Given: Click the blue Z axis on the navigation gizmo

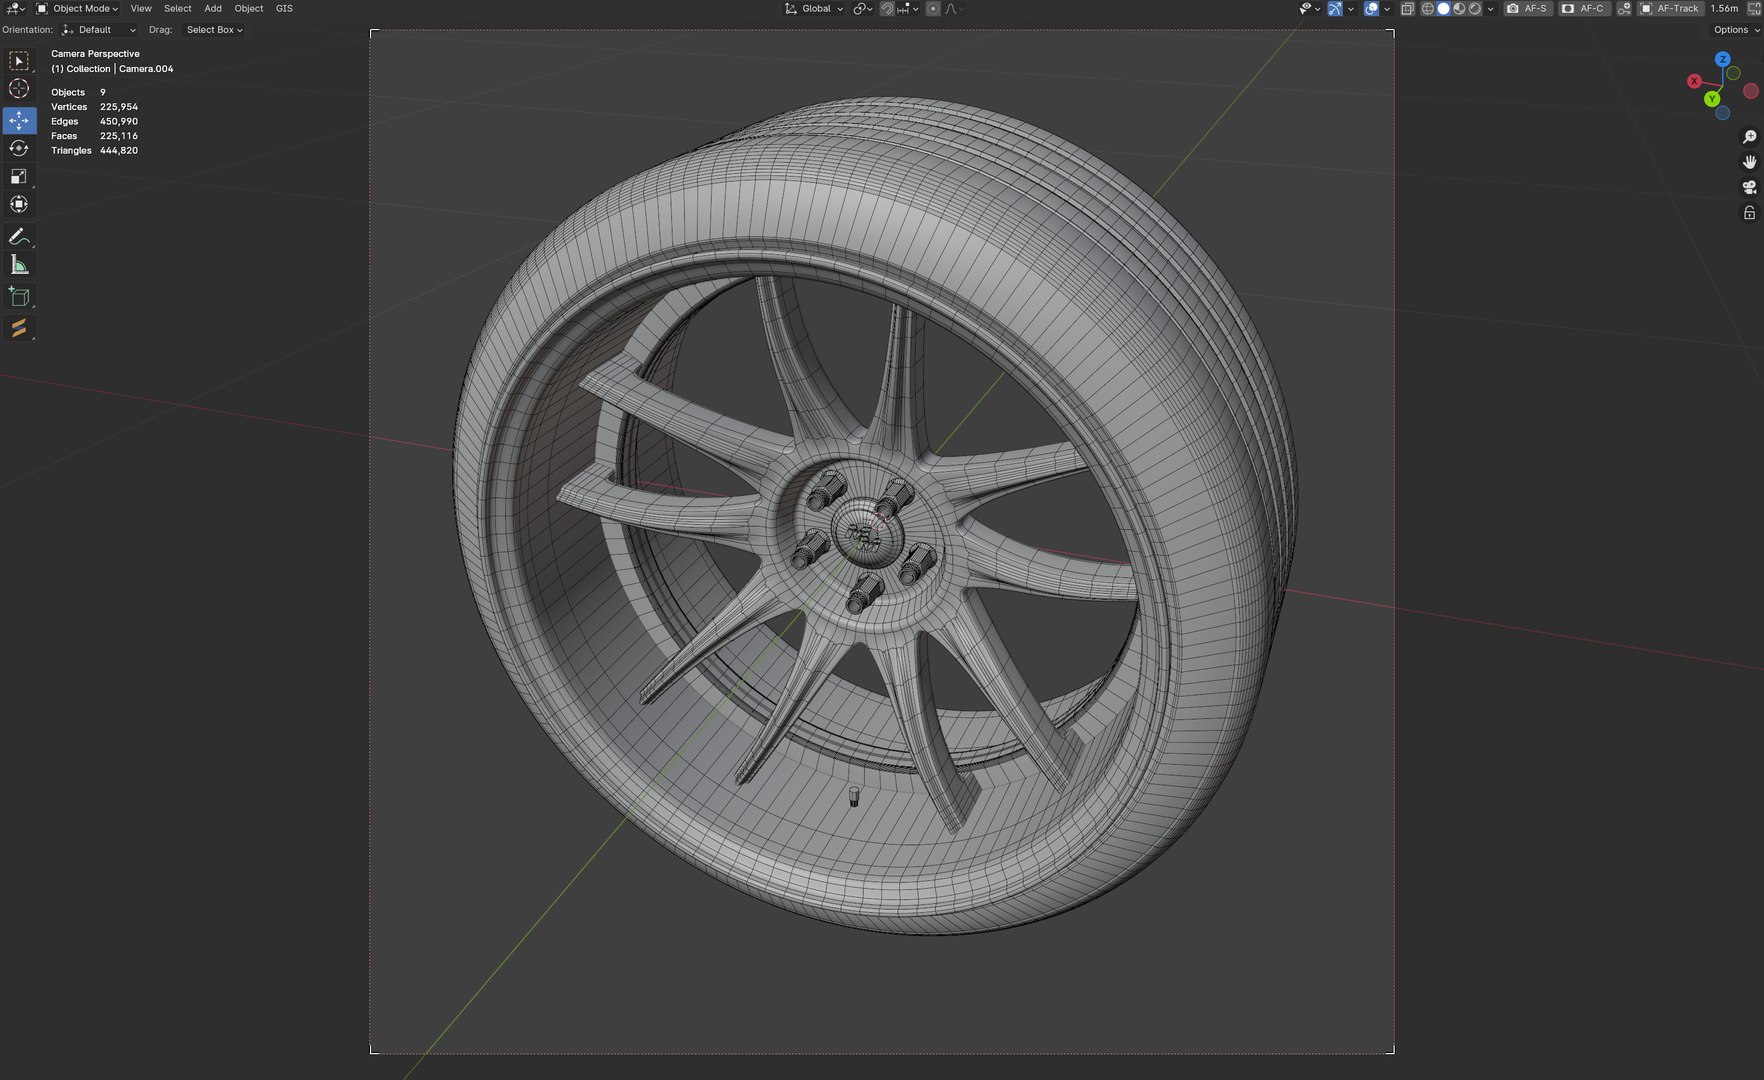Looking at the screenshot, I should [1722, 60].
